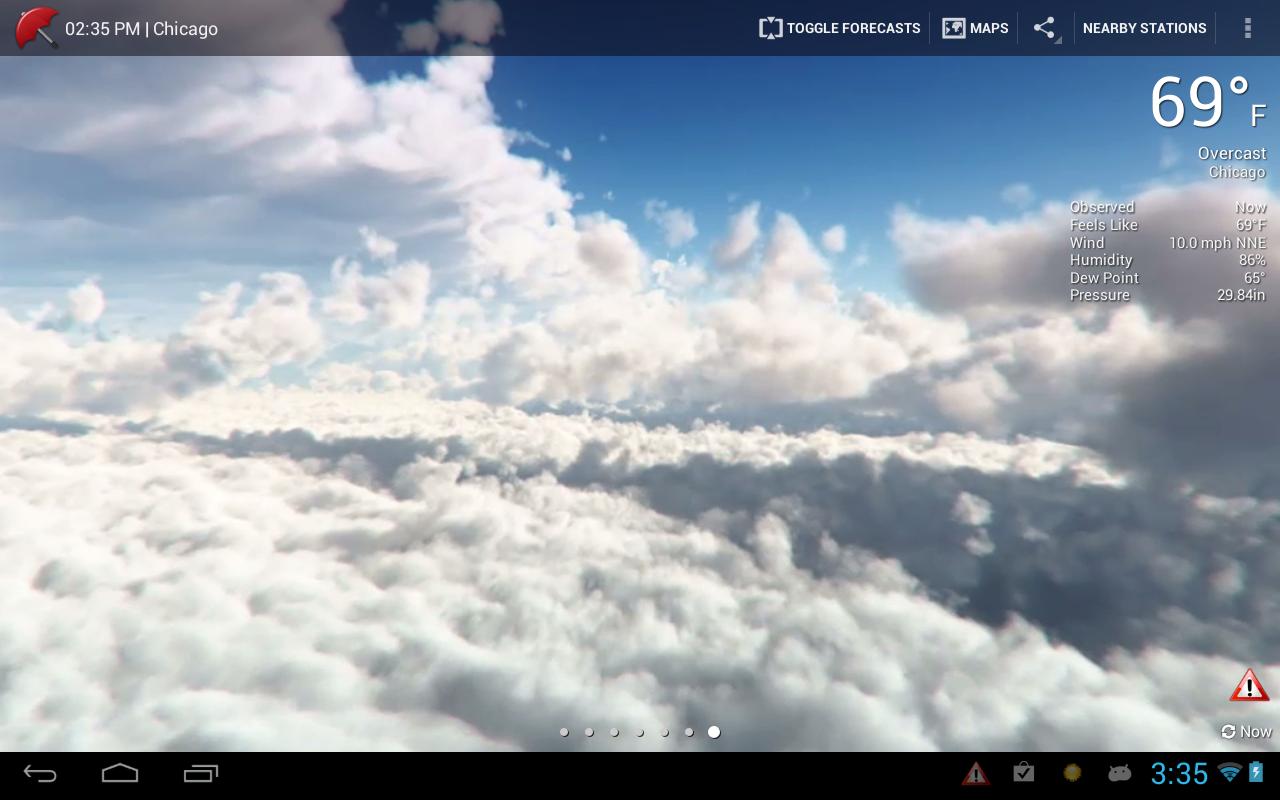The image size is (1280, 800).
Task: Open alert notification in system bar
Action: pos(976,773)
